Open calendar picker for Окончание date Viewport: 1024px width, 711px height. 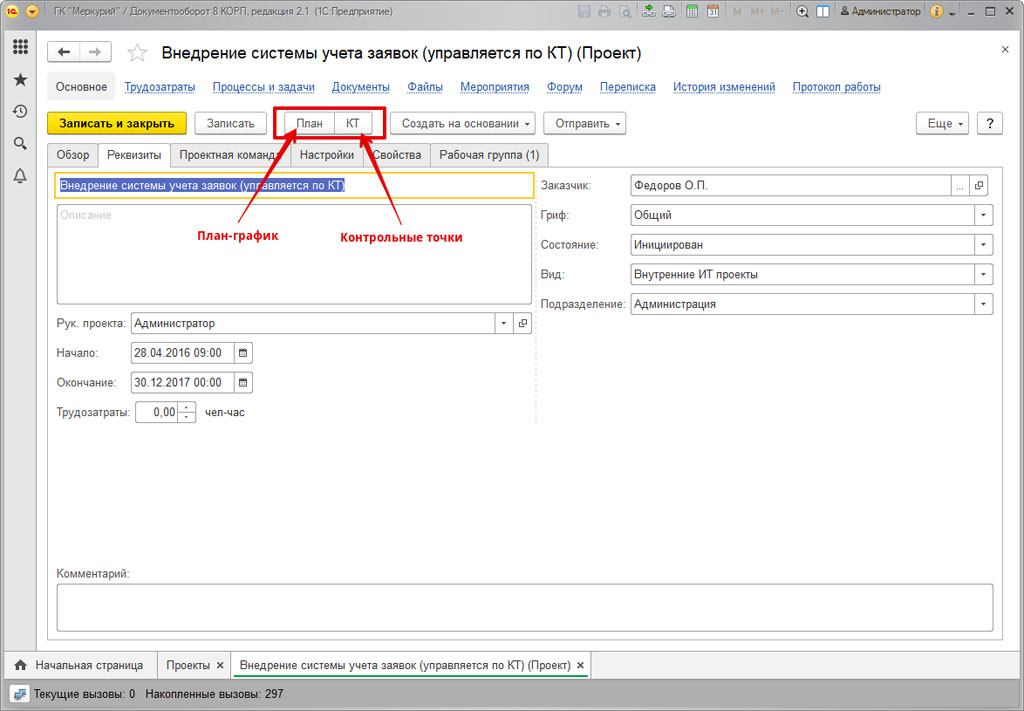point(243,383)
